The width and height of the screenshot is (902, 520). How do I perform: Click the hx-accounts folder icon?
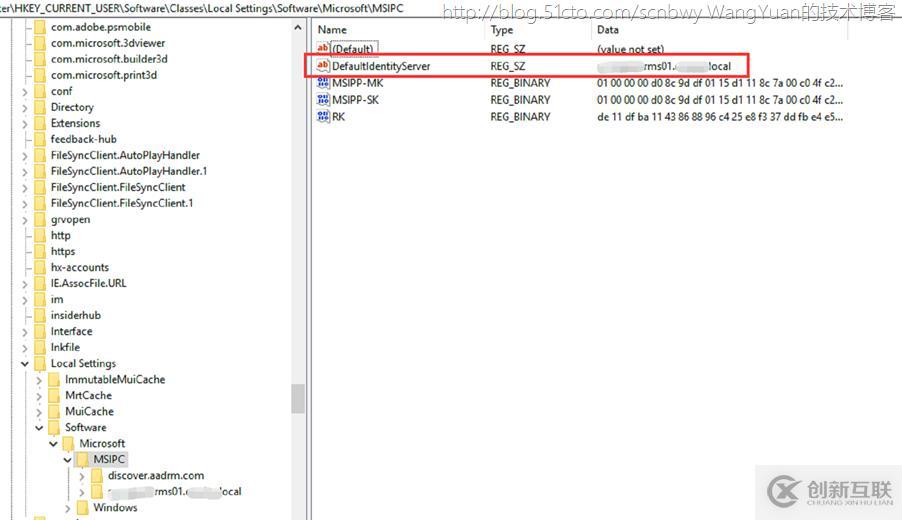(40, 267)
